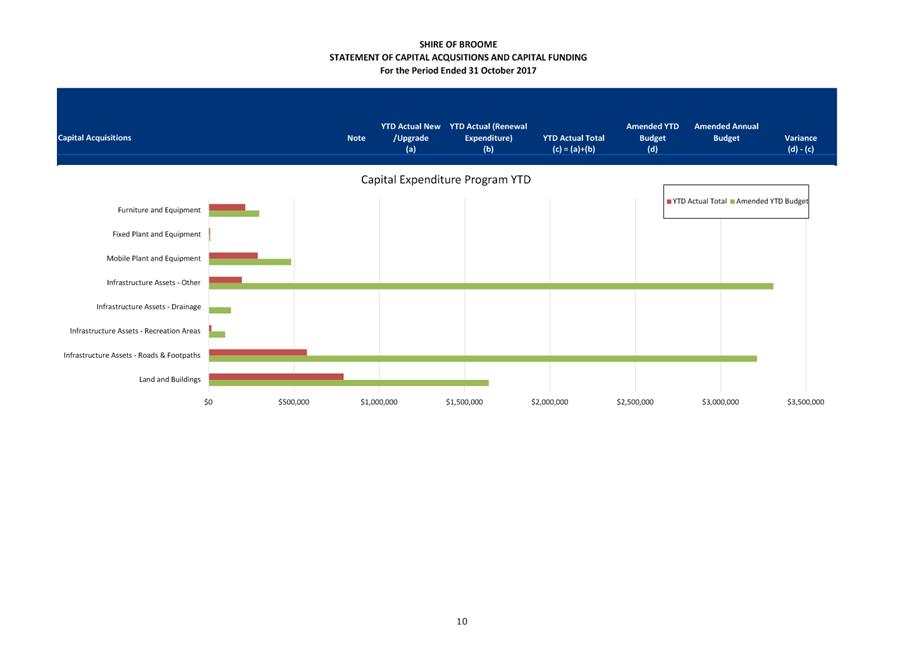Select red actual bar for Infrastructure Assets - Other

225,280
